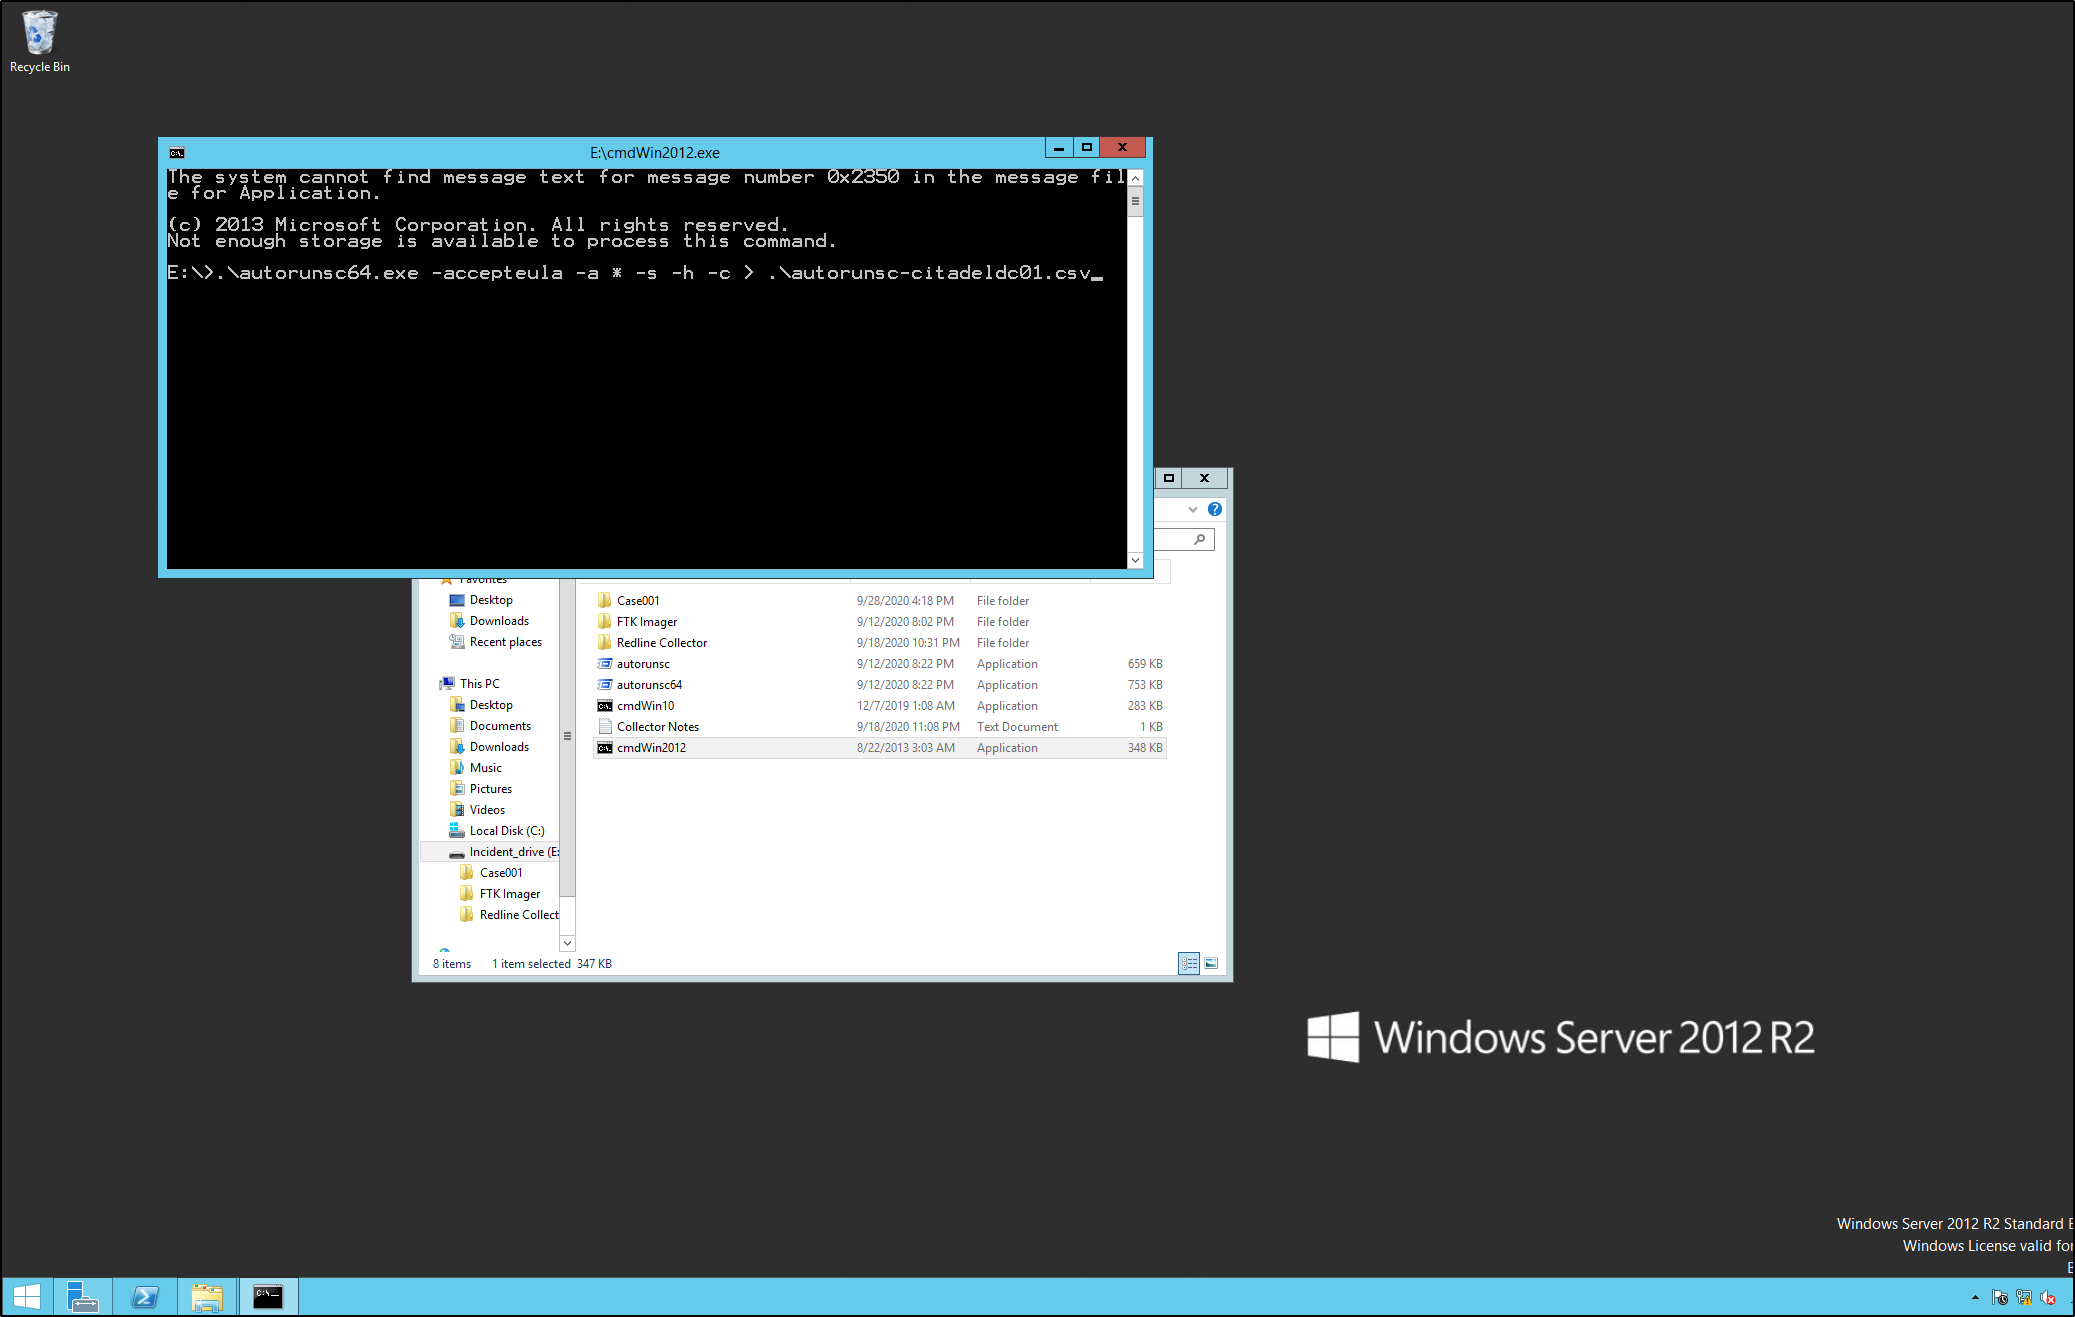Click the 659 KB size cell

1145,664
